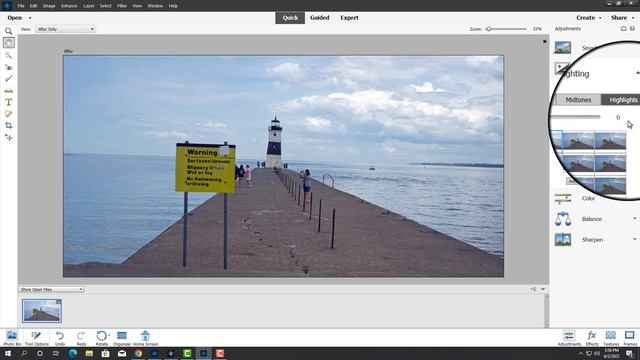Open the Layer menu

click(89, 6)
